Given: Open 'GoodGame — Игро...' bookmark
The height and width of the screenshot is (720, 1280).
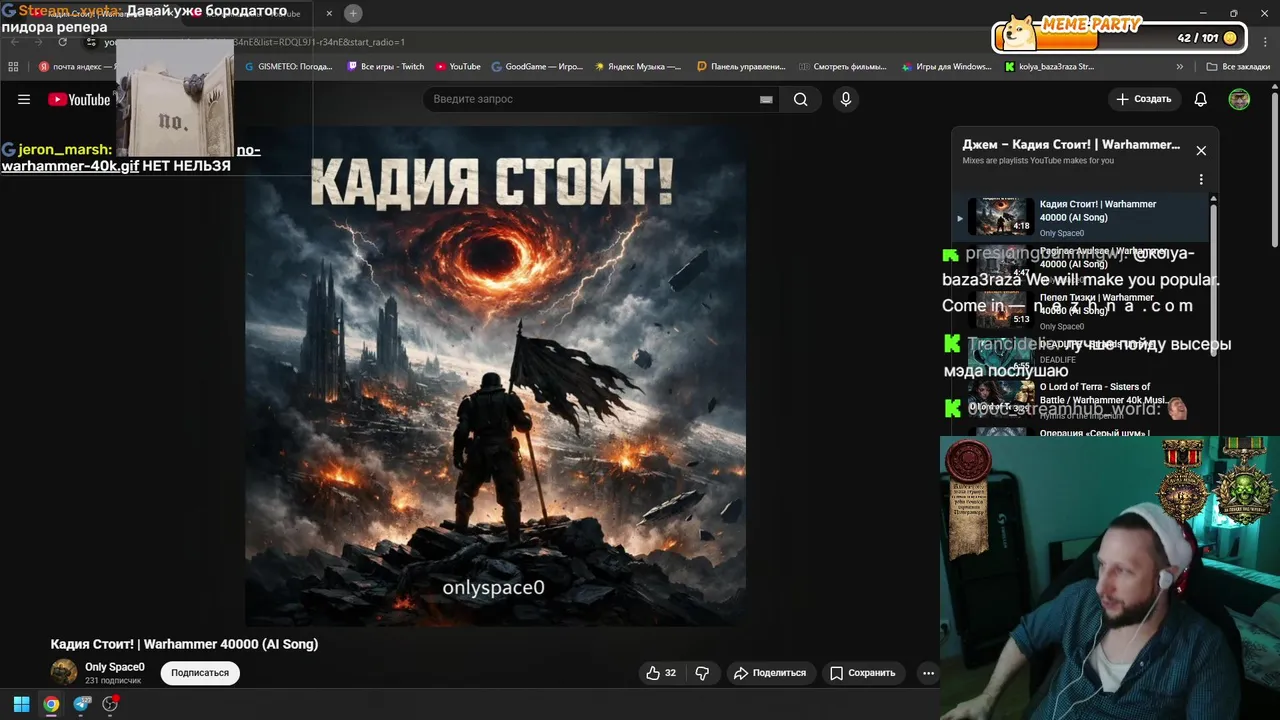Looking at the screenshot, I should click(537, 67).
